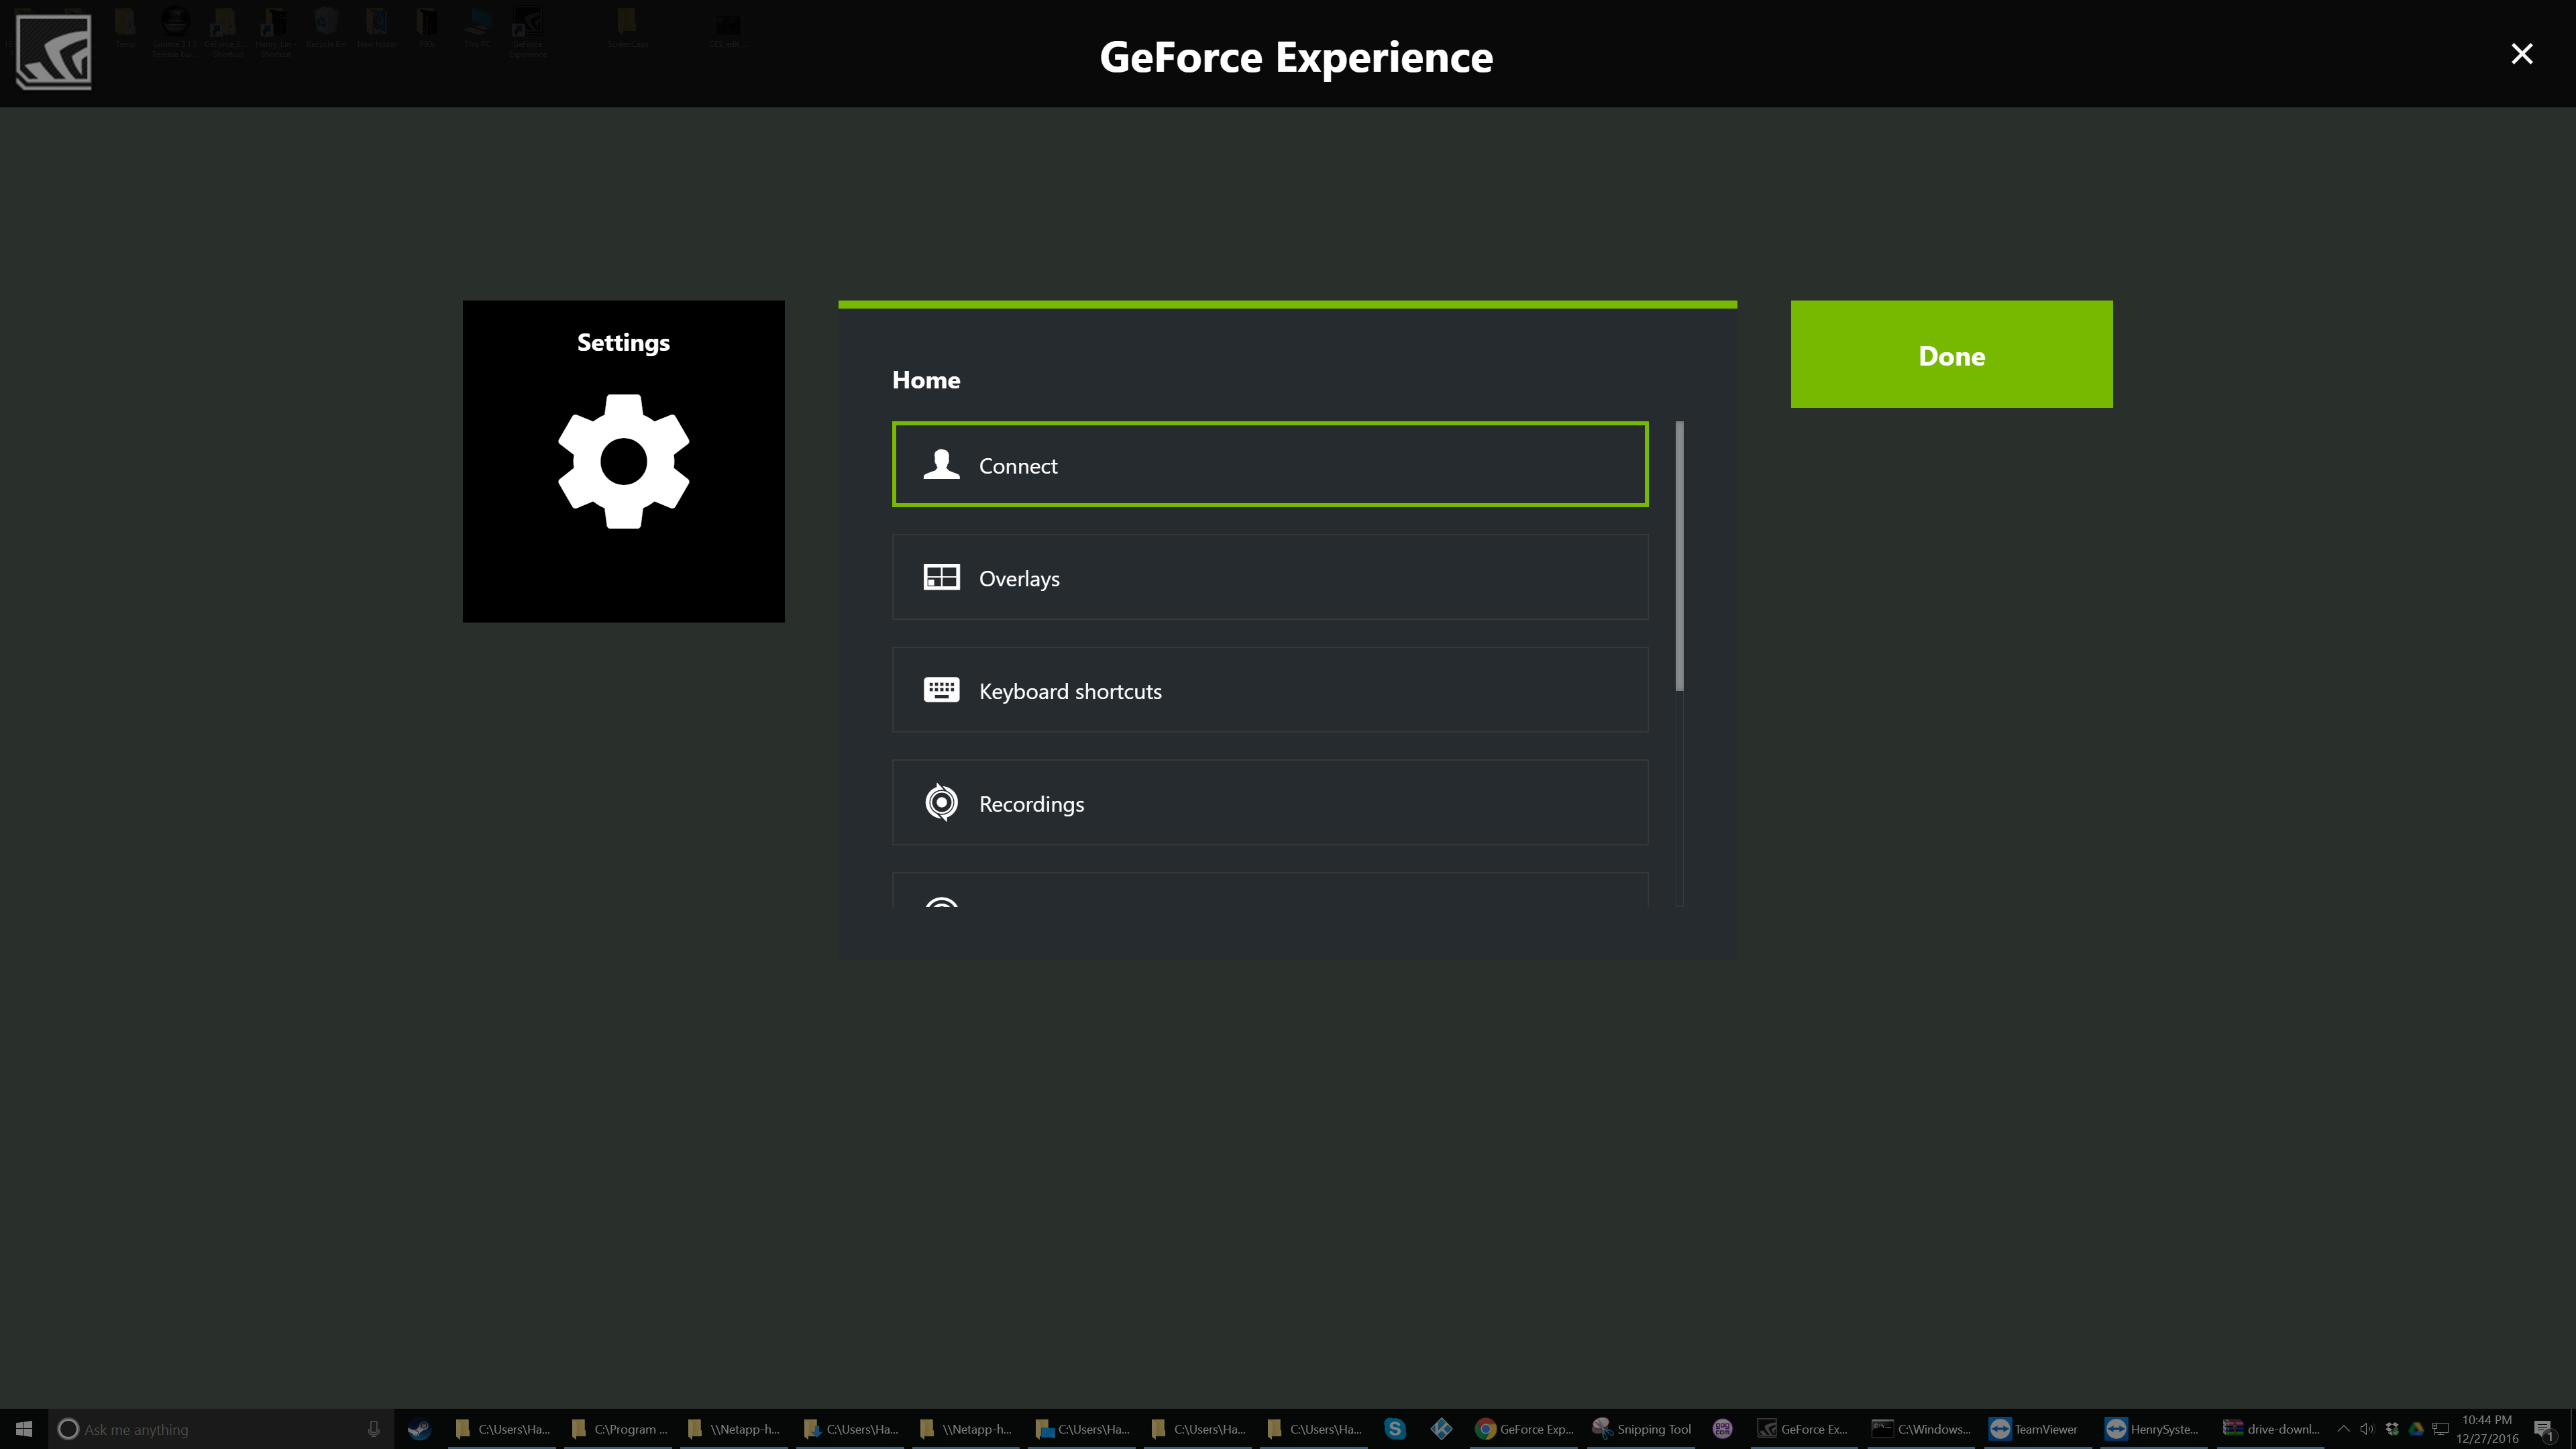Viewport: 2576px width, 1449px height.
Task: Open the Overlays settings entry
Action: pos(1270,577)
